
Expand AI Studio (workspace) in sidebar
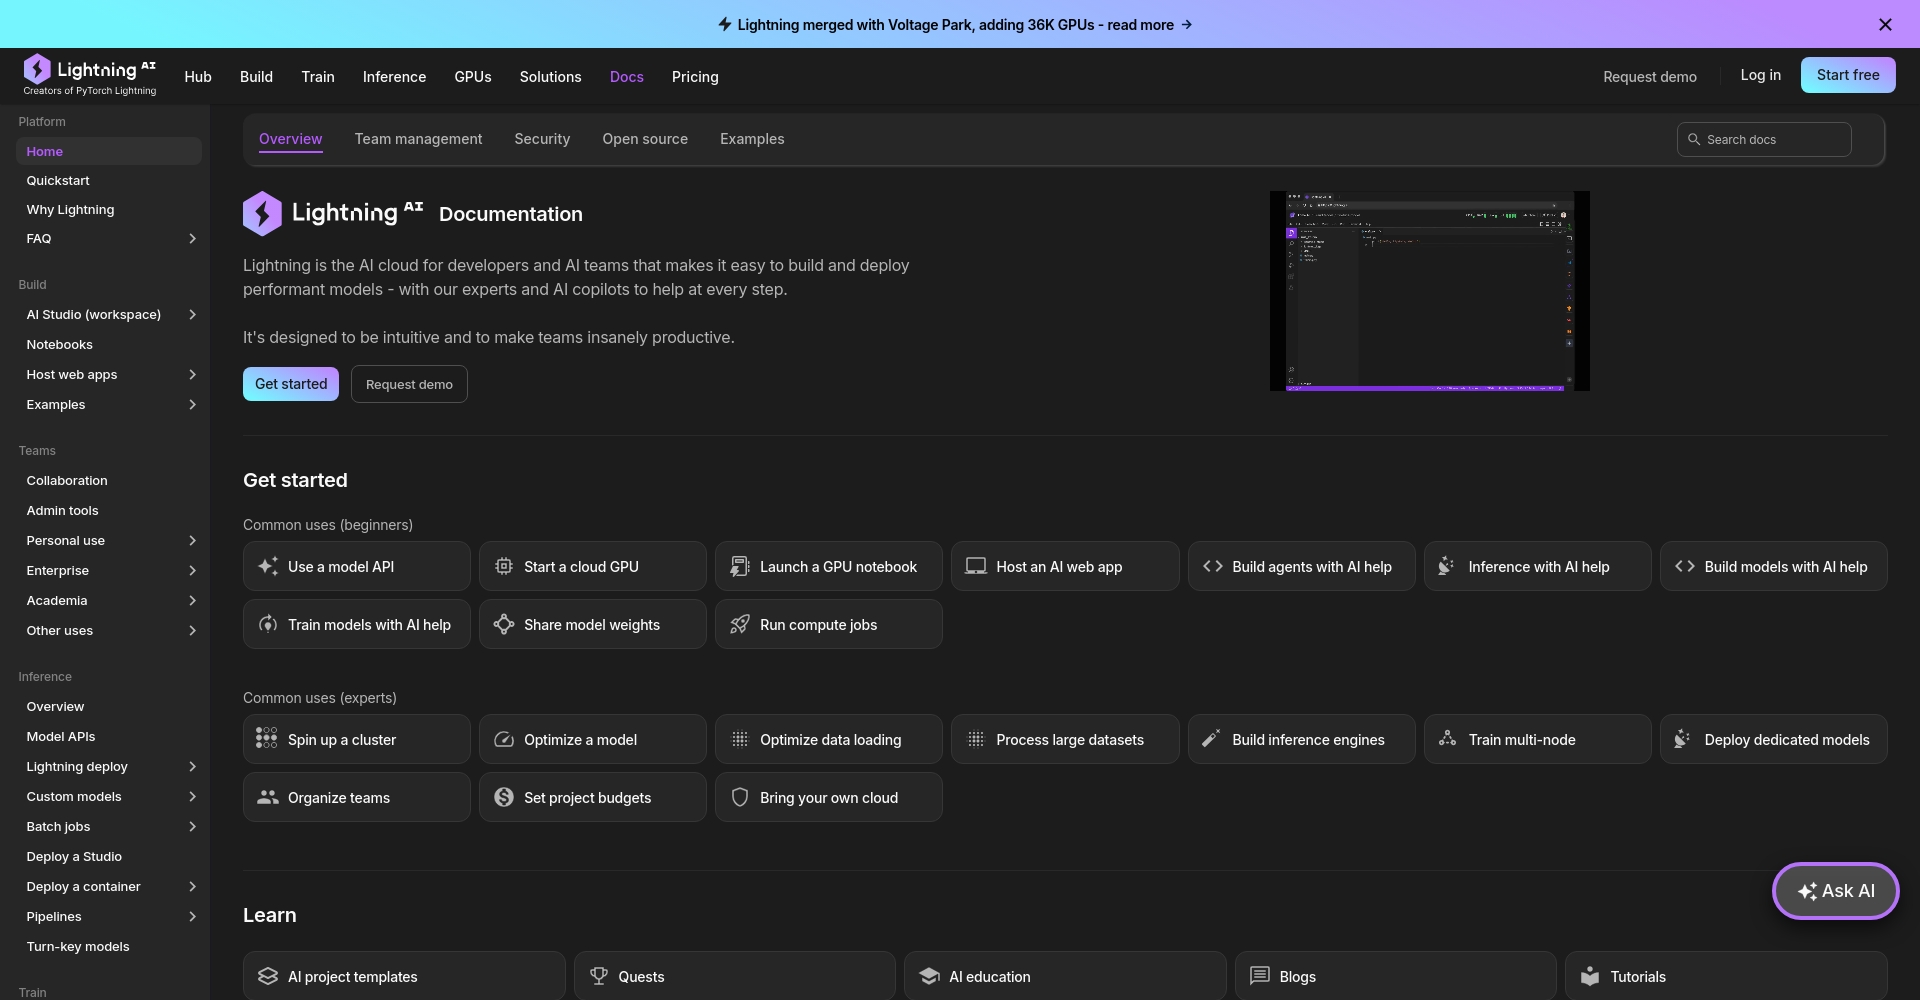192,314
